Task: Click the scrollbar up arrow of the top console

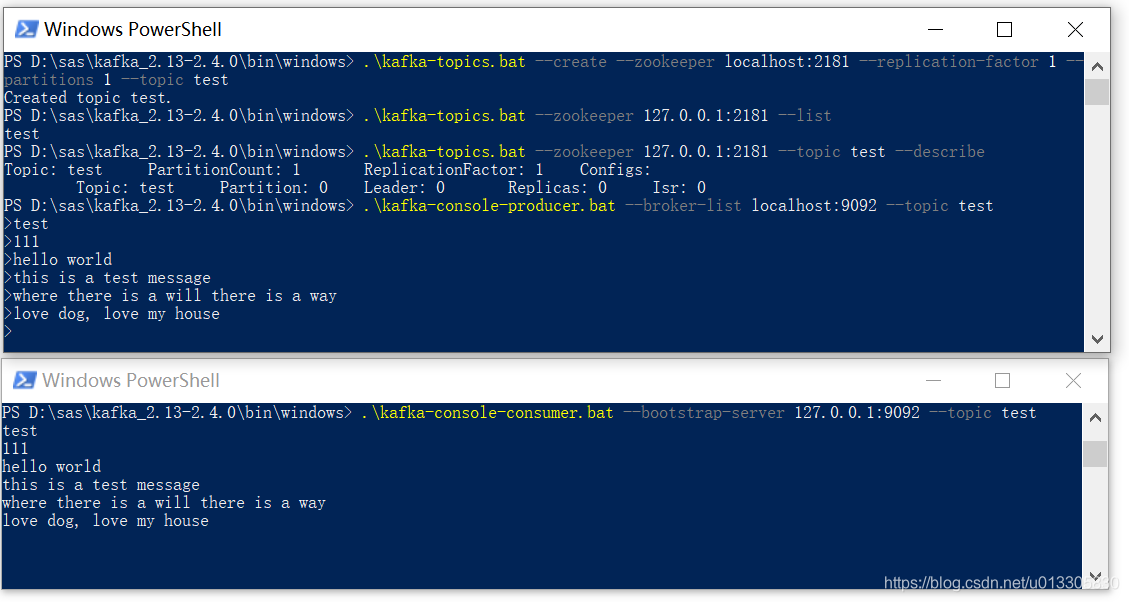Action: (1097, 64)
